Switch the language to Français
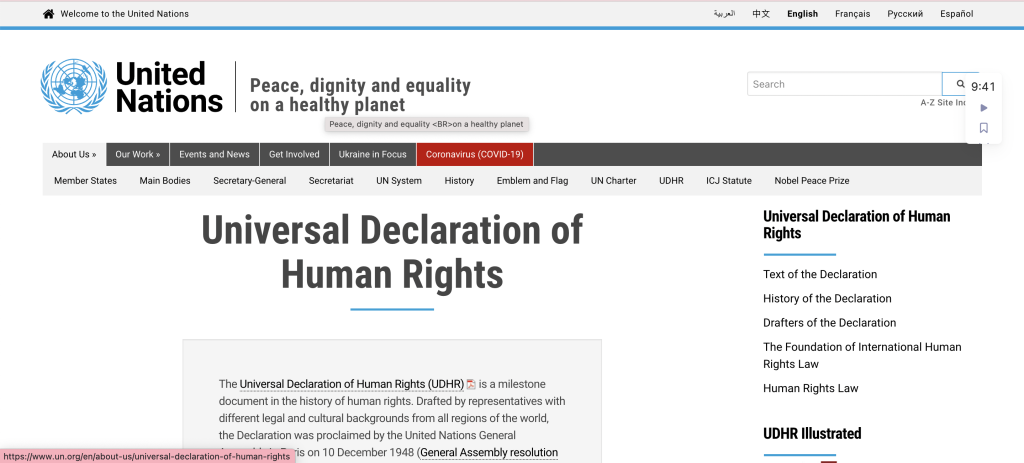 pyautogui.click(x=852, y=14)
